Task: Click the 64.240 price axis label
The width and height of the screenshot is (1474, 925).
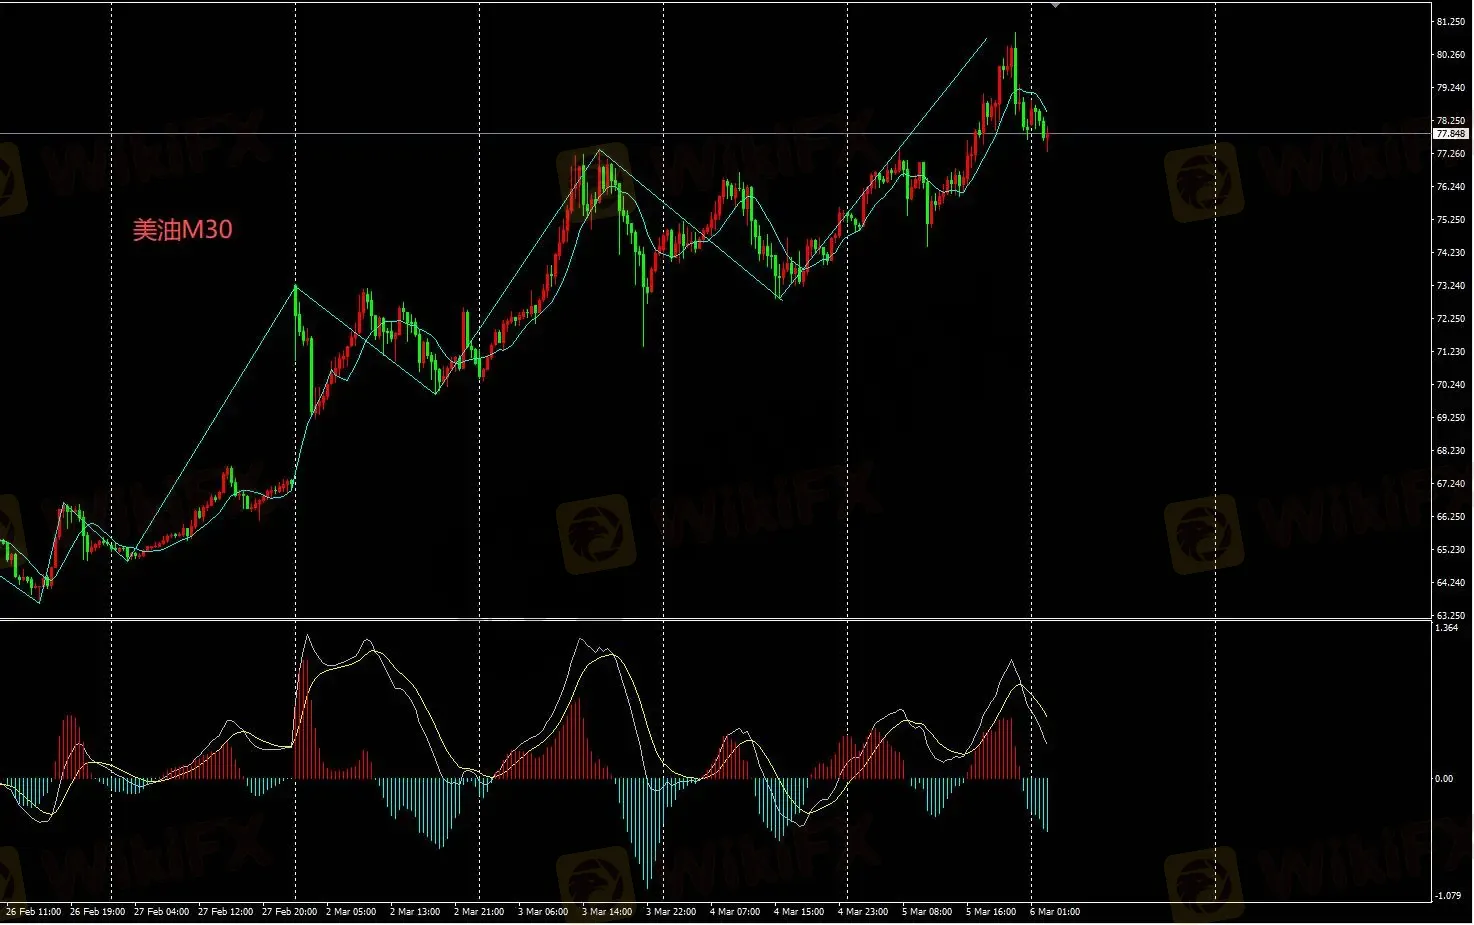Action: coord(1451,583)
